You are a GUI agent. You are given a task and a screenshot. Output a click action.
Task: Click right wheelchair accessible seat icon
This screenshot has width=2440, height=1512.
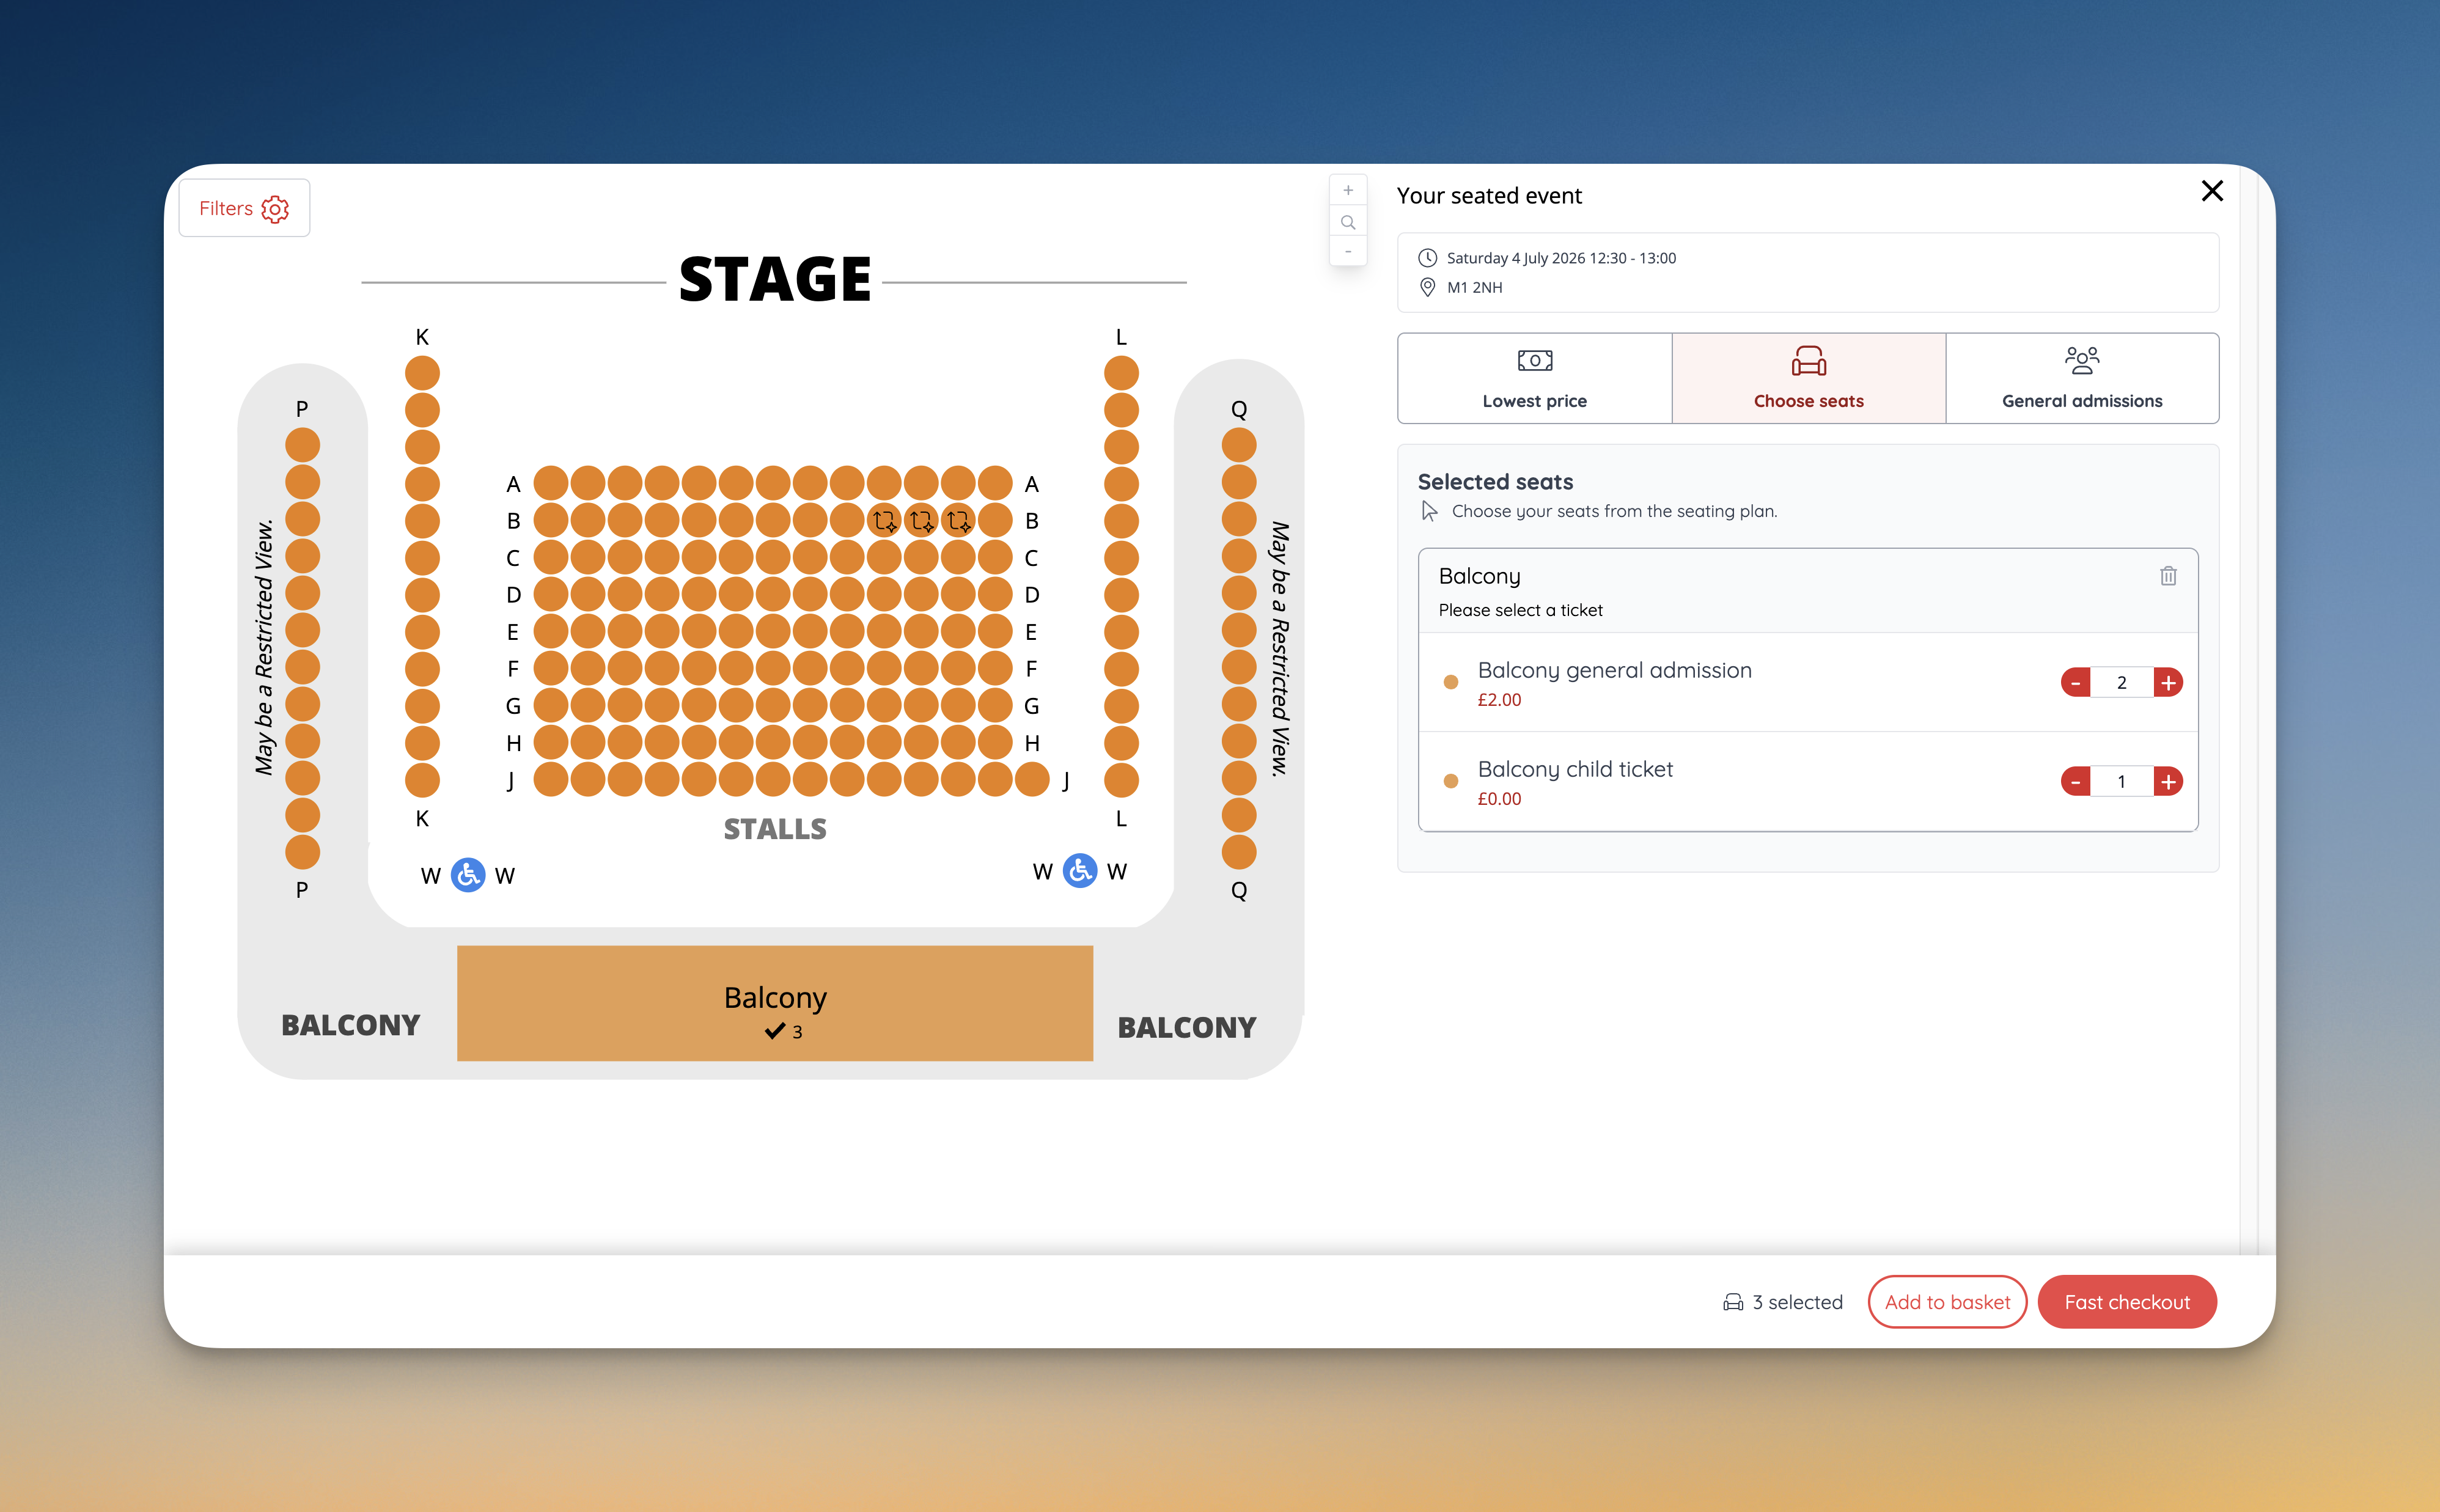(1079, 871)
